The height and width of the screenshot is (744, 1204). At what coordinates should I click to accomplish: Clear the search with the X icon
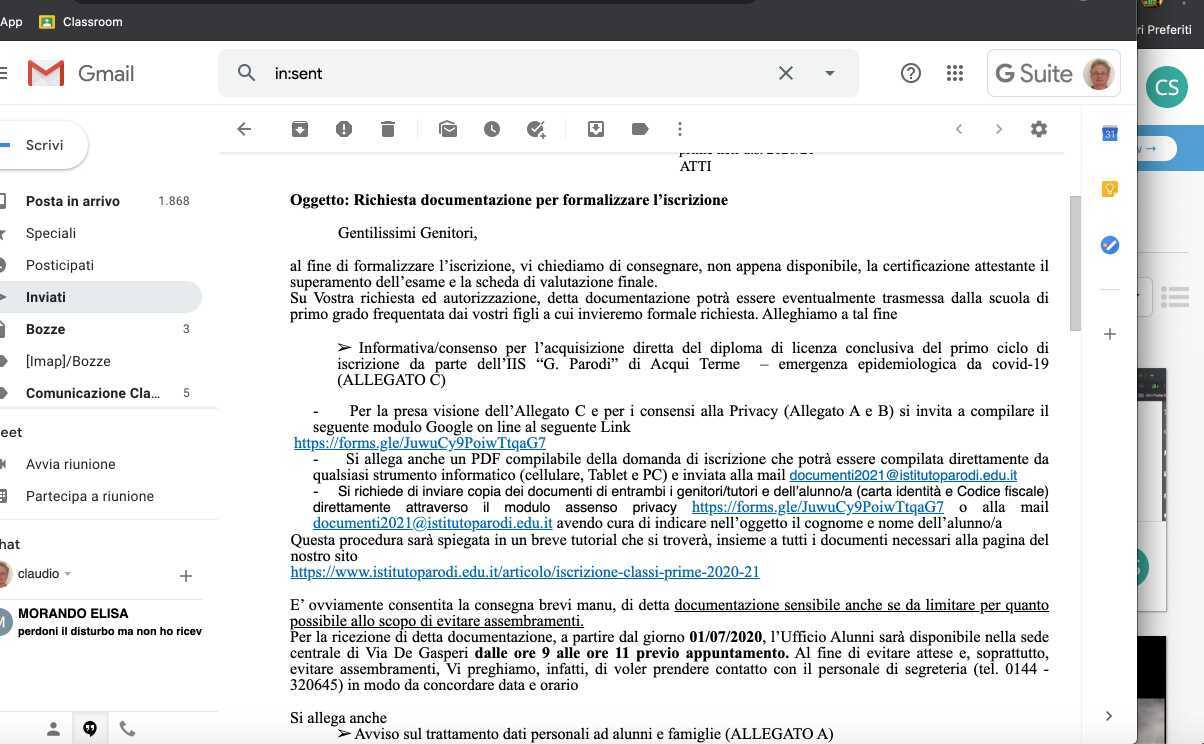pyautogui.click(x=786, y=73)
